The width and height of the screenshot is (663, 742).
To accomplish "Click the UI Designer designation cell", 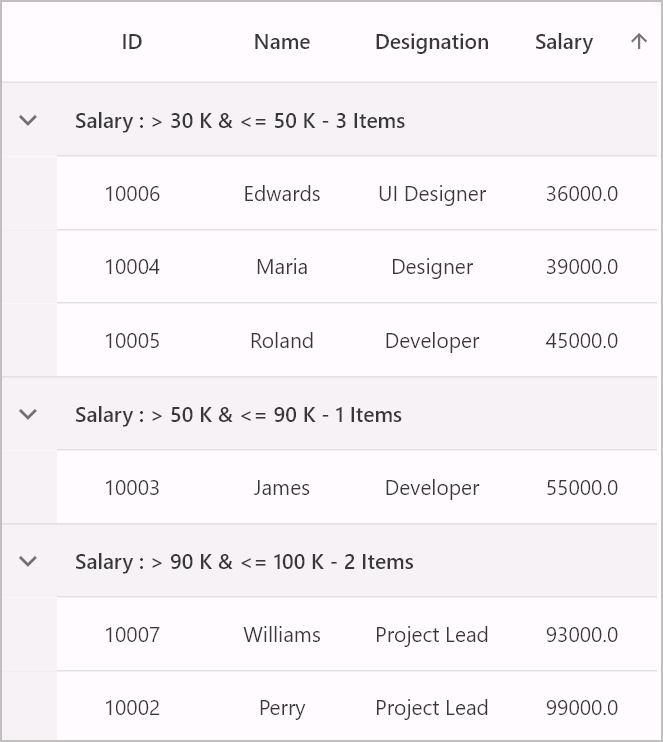I will (432, 194).
